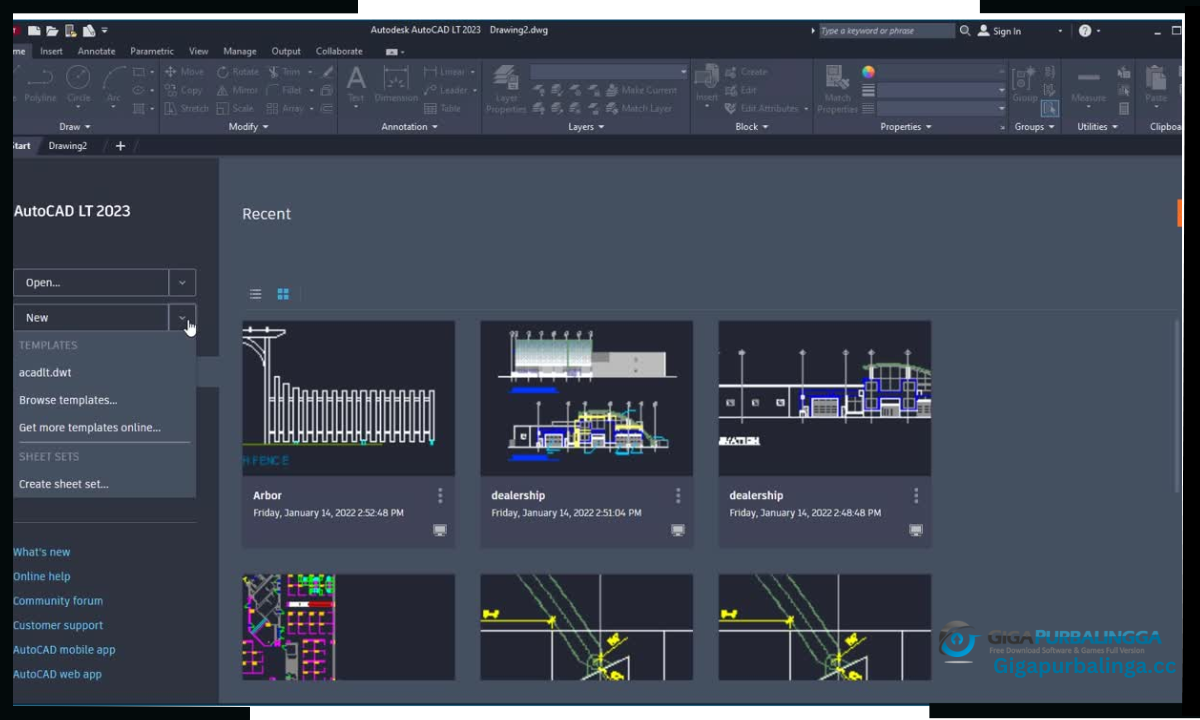1200x720 pixels.
Task: Open the Parametric ribbon tab
Action: point(152,51)
